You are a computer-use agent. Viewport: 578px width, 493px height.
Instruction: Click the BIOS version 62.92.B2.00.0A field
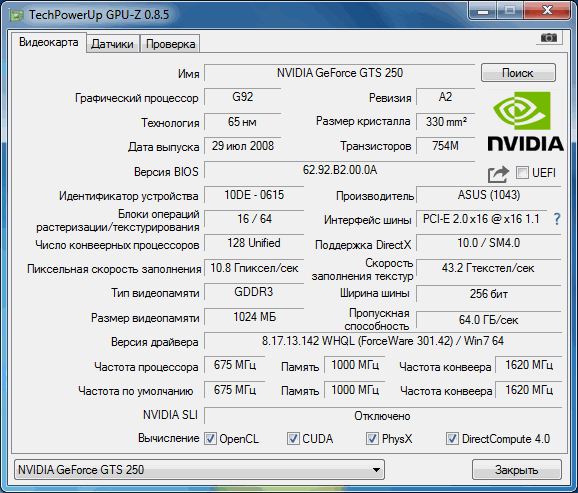[x=340, y=170]
